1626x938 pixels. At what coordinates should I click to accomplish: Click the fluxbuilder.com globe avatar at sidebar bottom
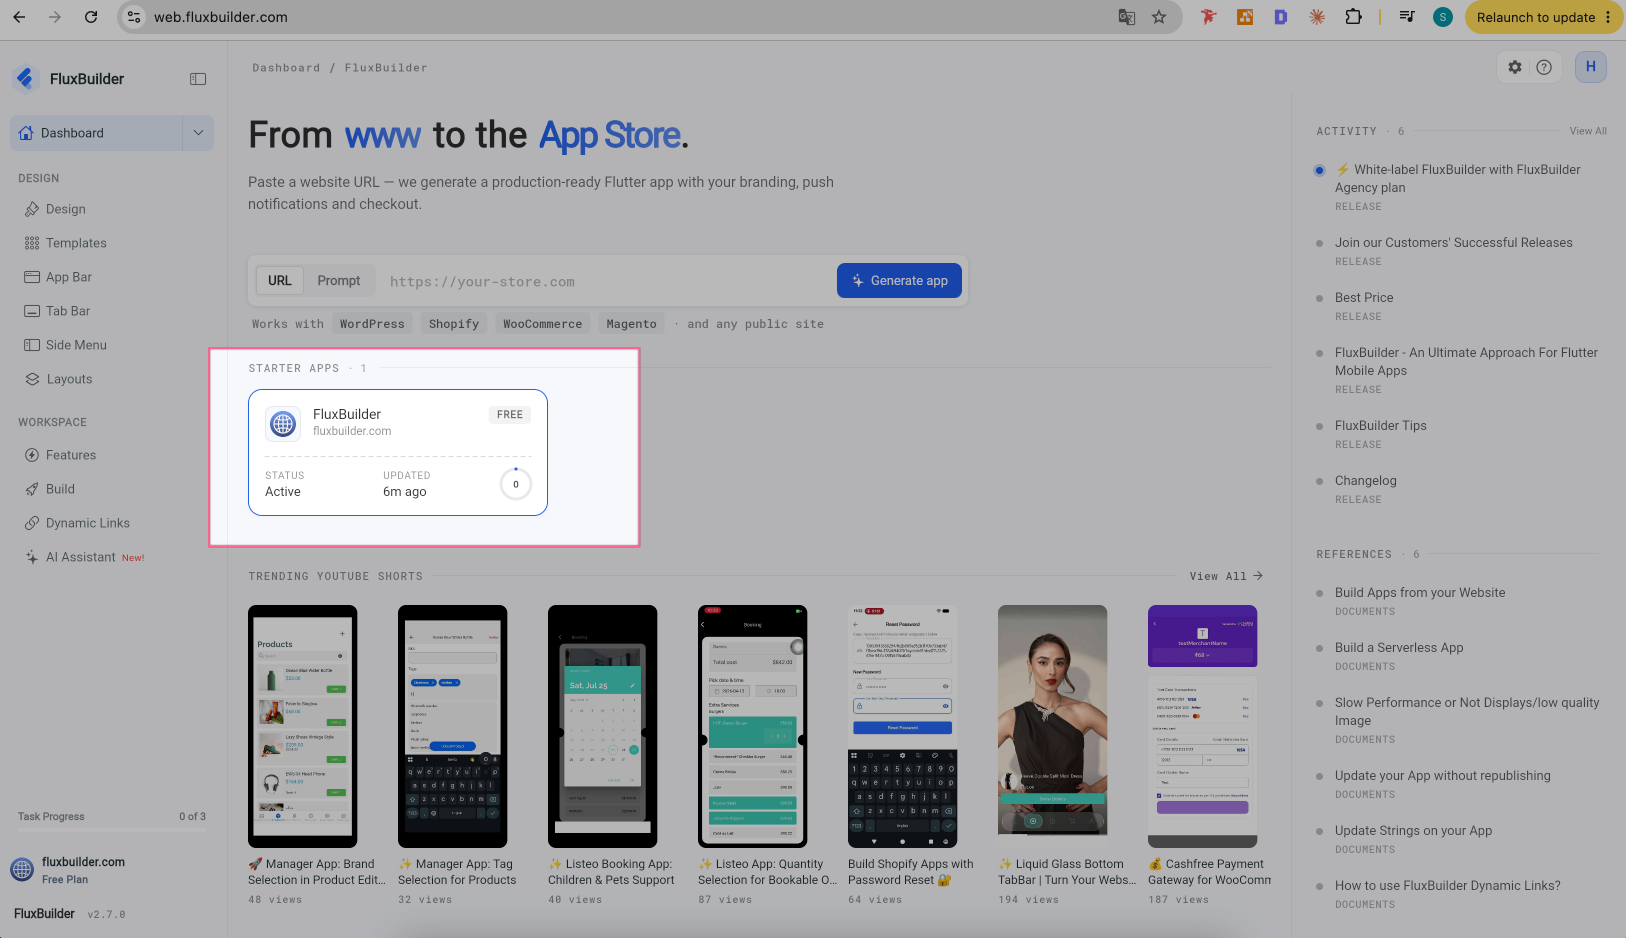(x=22, y=870)
